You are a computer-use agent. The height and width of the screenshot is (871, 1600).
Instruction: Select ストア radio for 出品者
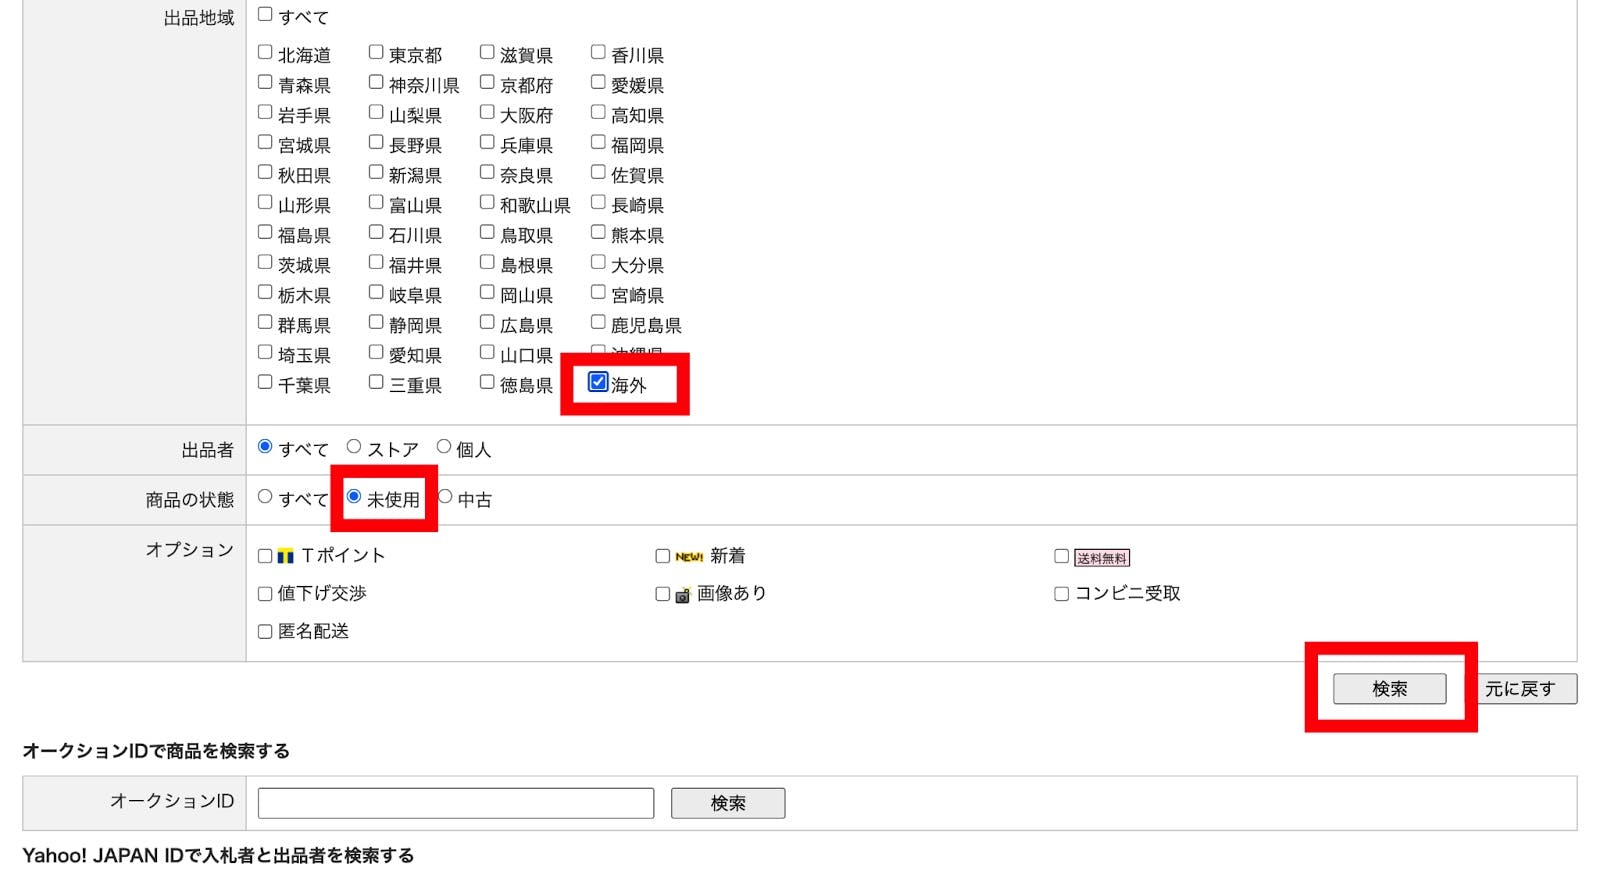click(354, 447)
